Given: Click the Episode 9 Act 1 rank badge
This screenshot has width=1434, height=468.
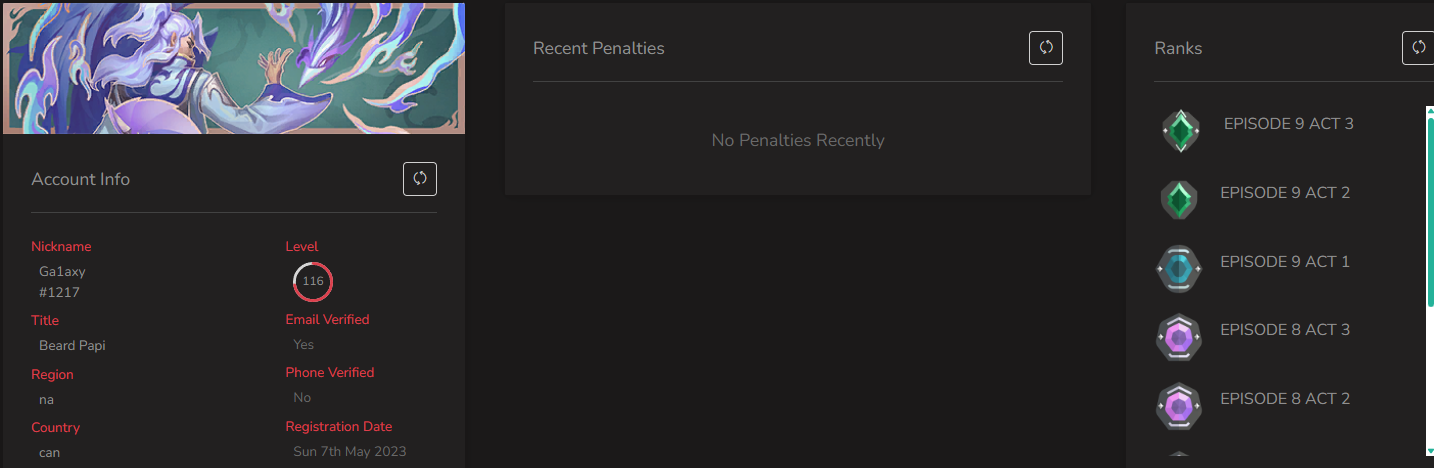Looking at the screenshot, I should click(x=1179, y=269).
